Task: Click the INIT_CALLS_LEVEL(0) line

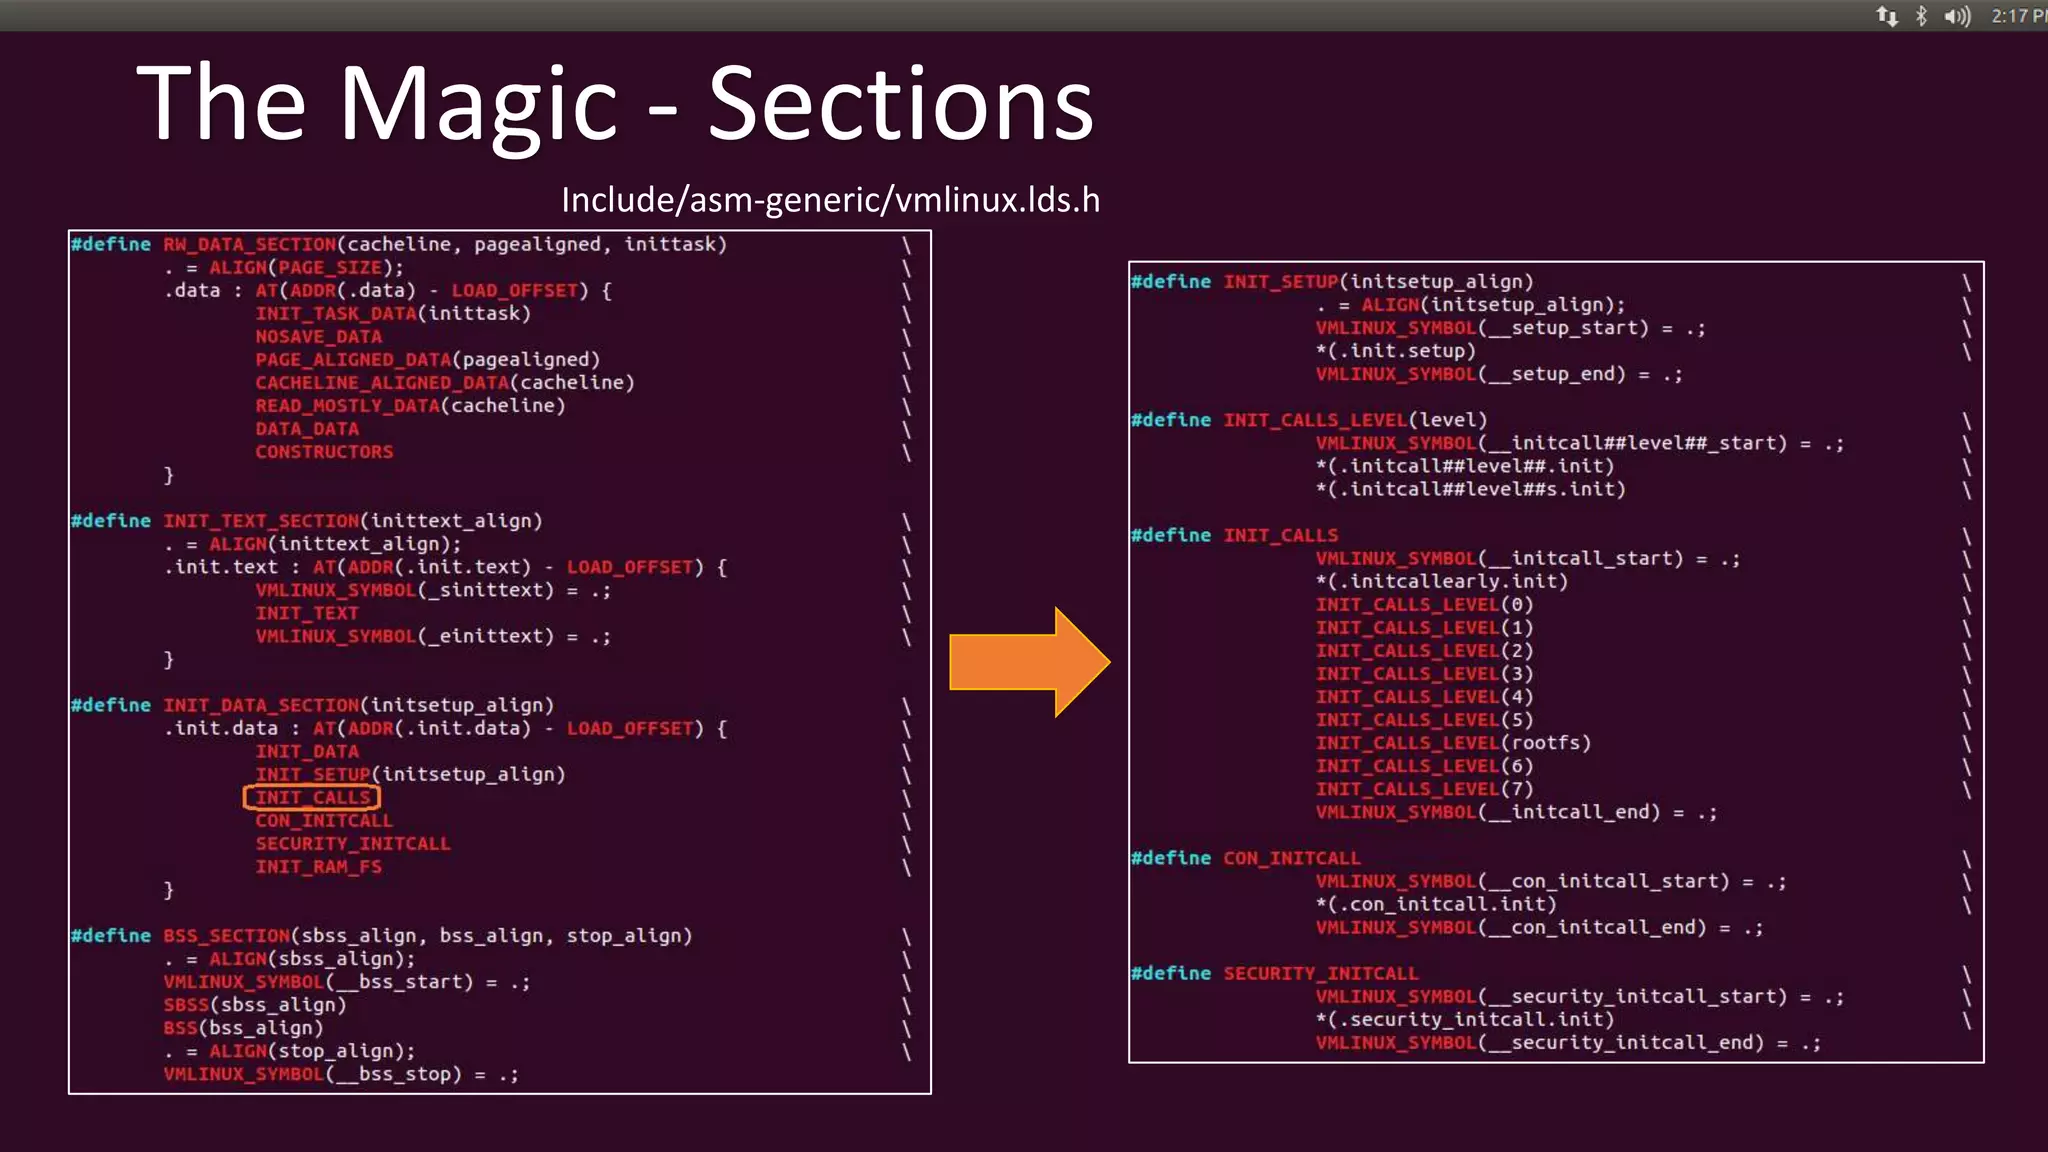Action: (x=1425, y=604)
